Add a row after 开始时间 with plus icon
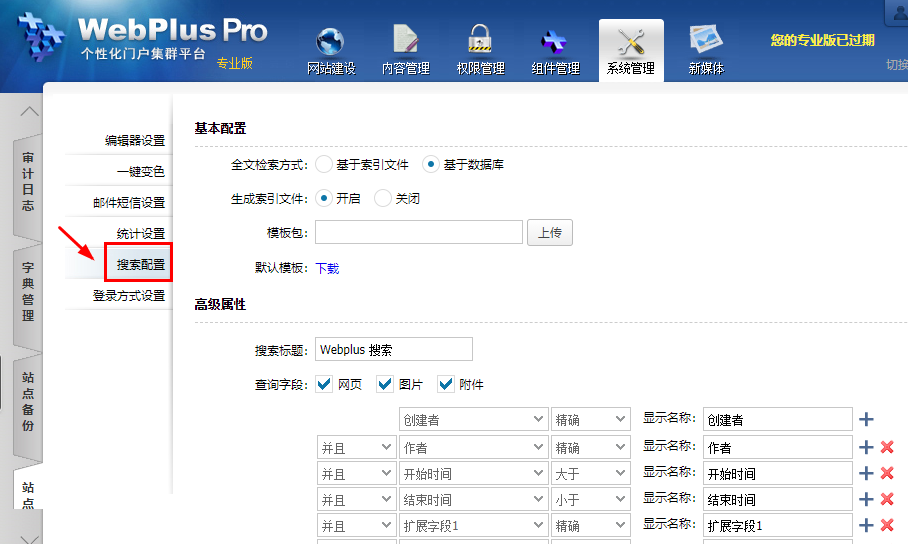Viewport: 908px width, 544px height. point(866,473)
